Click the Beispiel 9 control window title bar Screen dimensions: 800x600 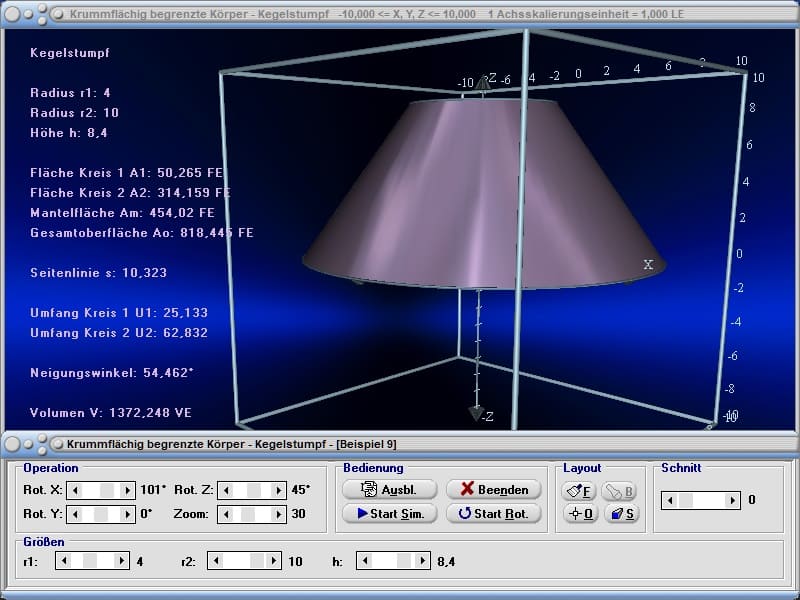[400, 444]
